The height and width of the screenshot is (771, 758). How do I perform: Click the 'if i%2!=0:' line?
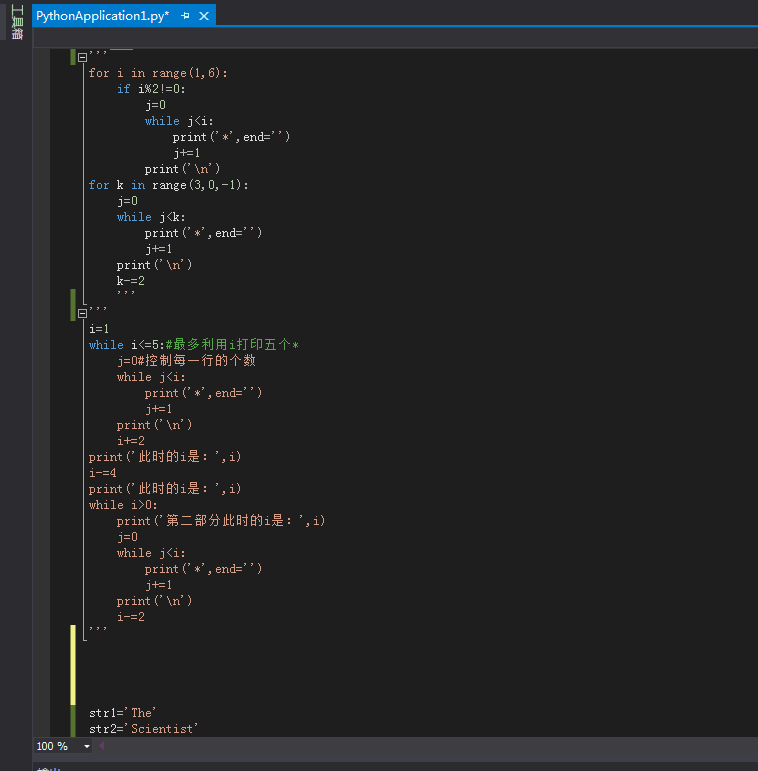[x=151, y=89]
